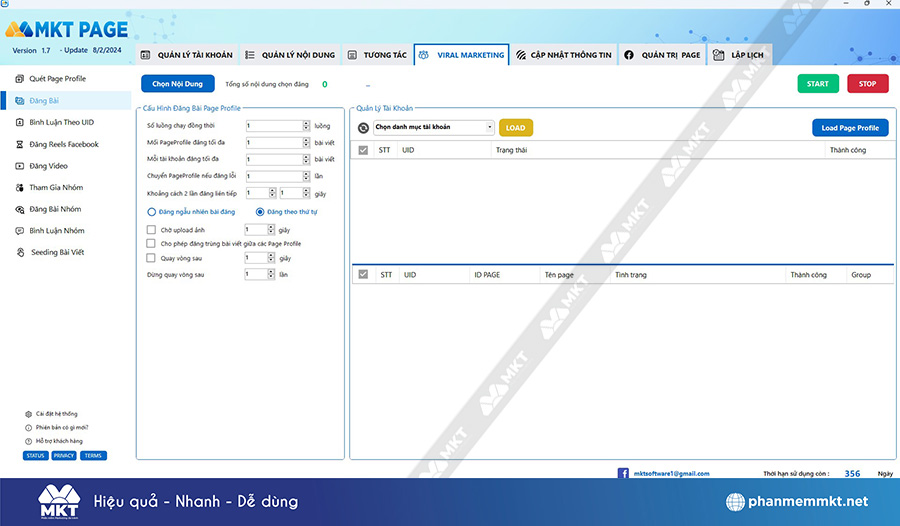
Task: Open the Đăng Reels Facebook hourglass icon
Action: 20,144
